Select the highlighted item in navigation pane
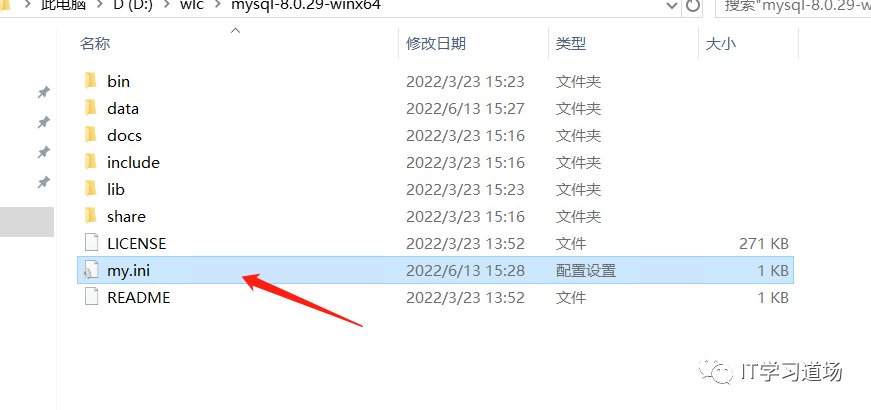Viewport: 871px width, 410px height. (27, 222)
